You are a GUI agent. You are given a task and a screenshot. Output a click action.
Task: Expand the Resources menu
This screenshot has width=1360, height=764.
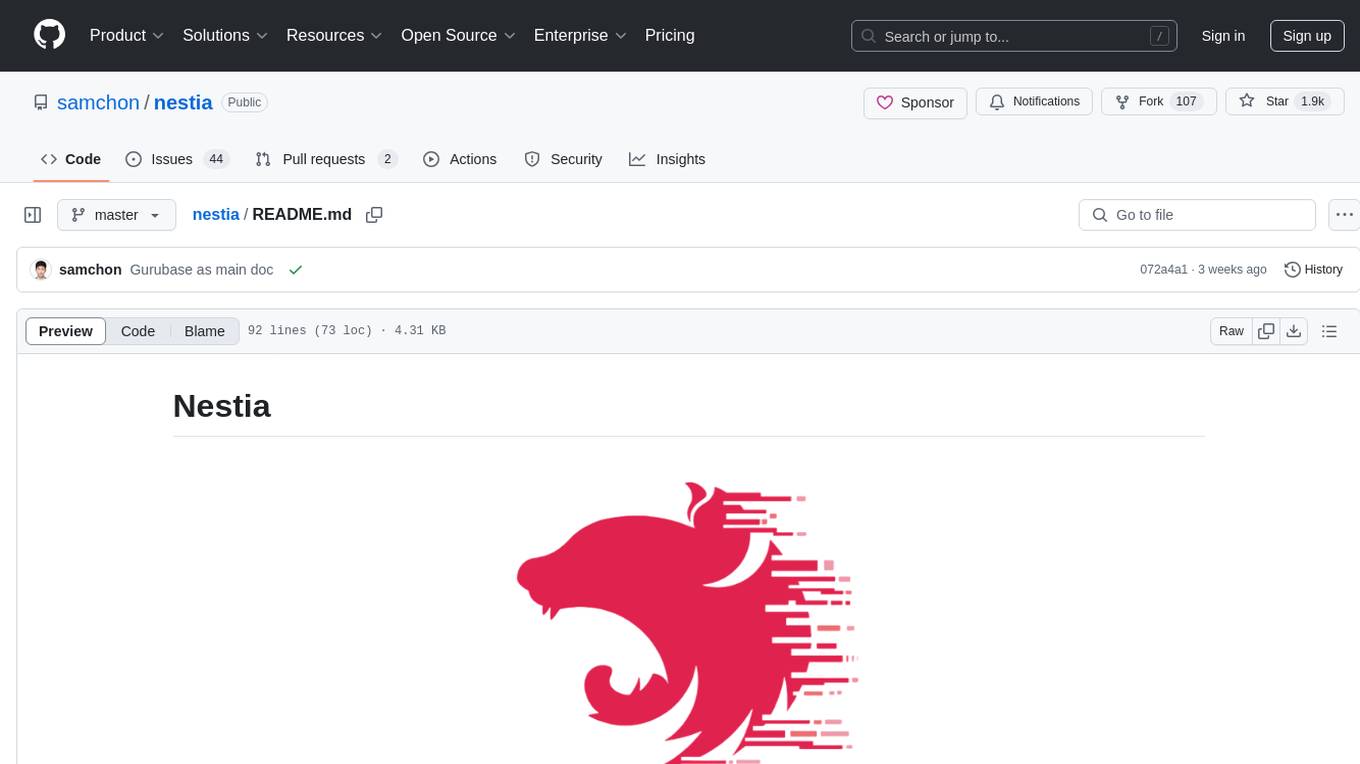(x=334, y=35)
